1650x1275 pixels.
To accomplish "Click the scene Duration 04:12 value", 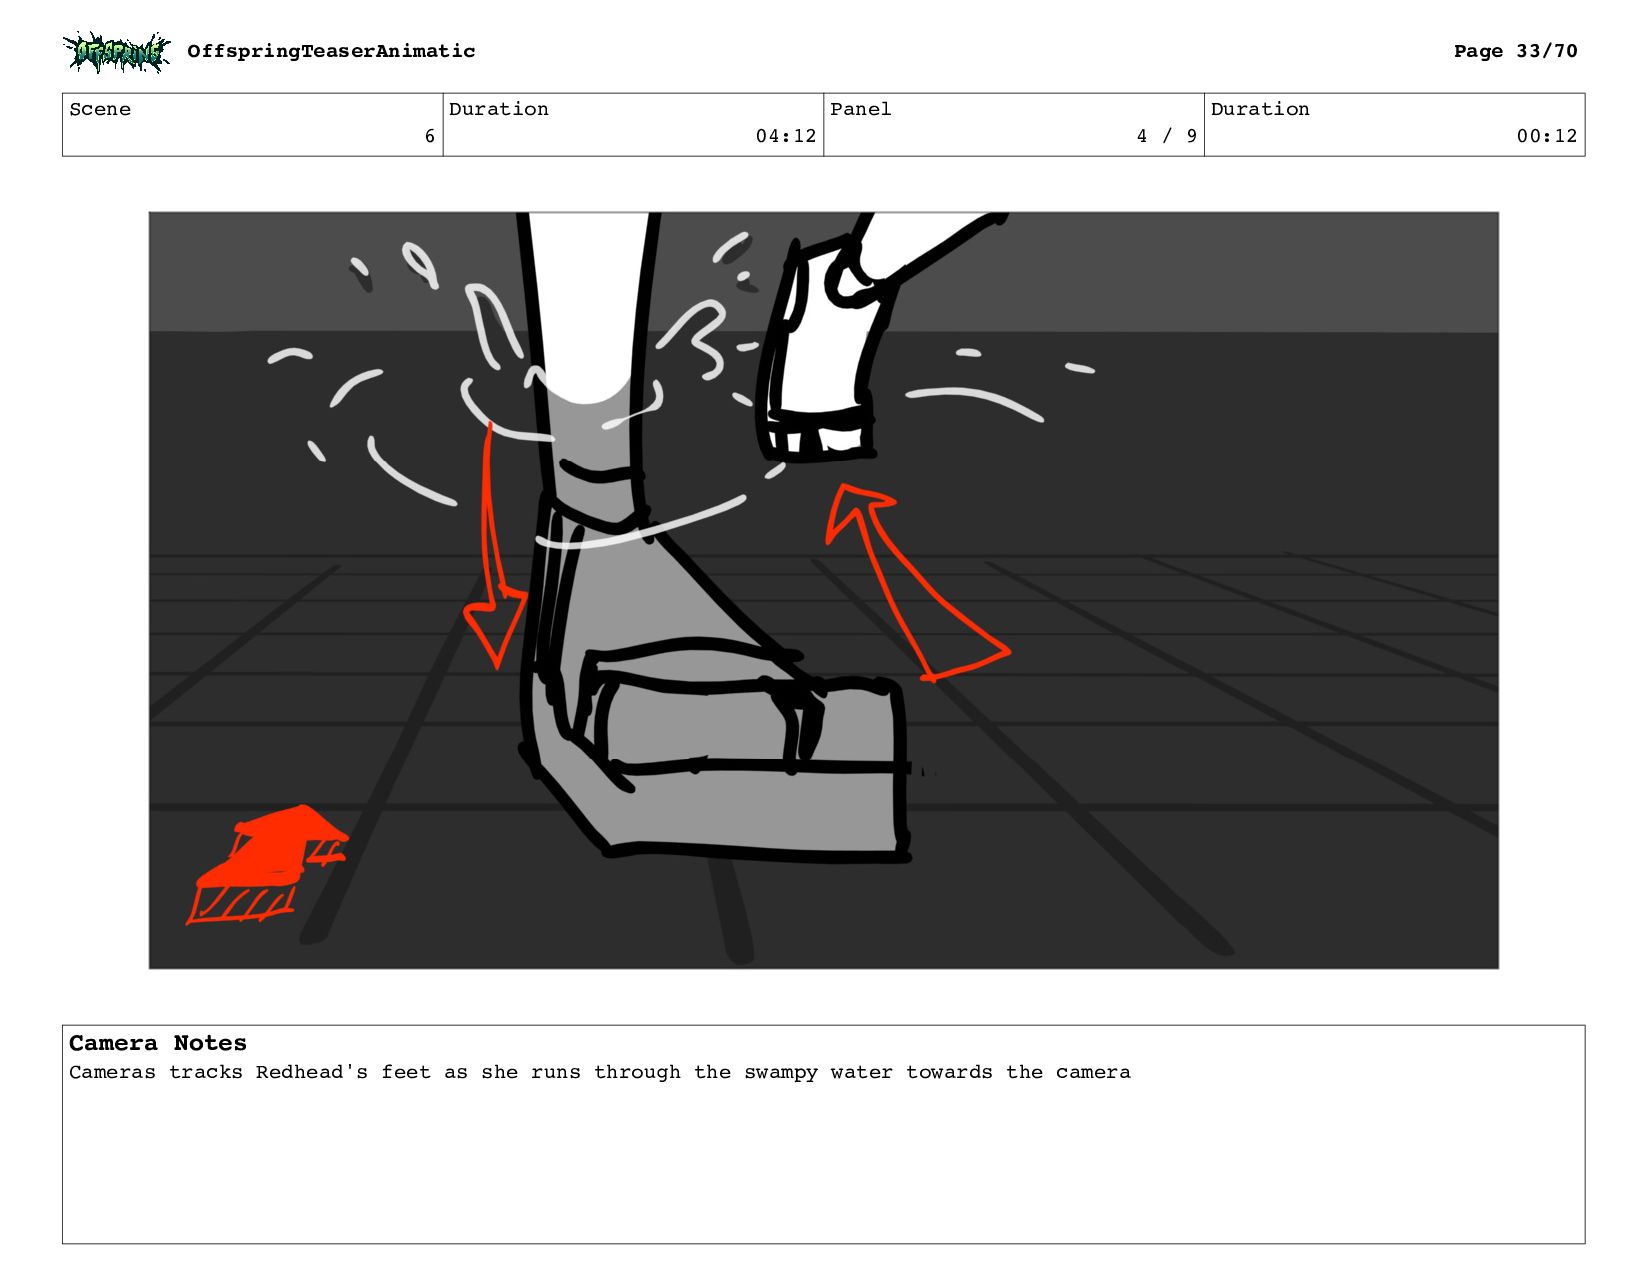I will click(786, 136).
